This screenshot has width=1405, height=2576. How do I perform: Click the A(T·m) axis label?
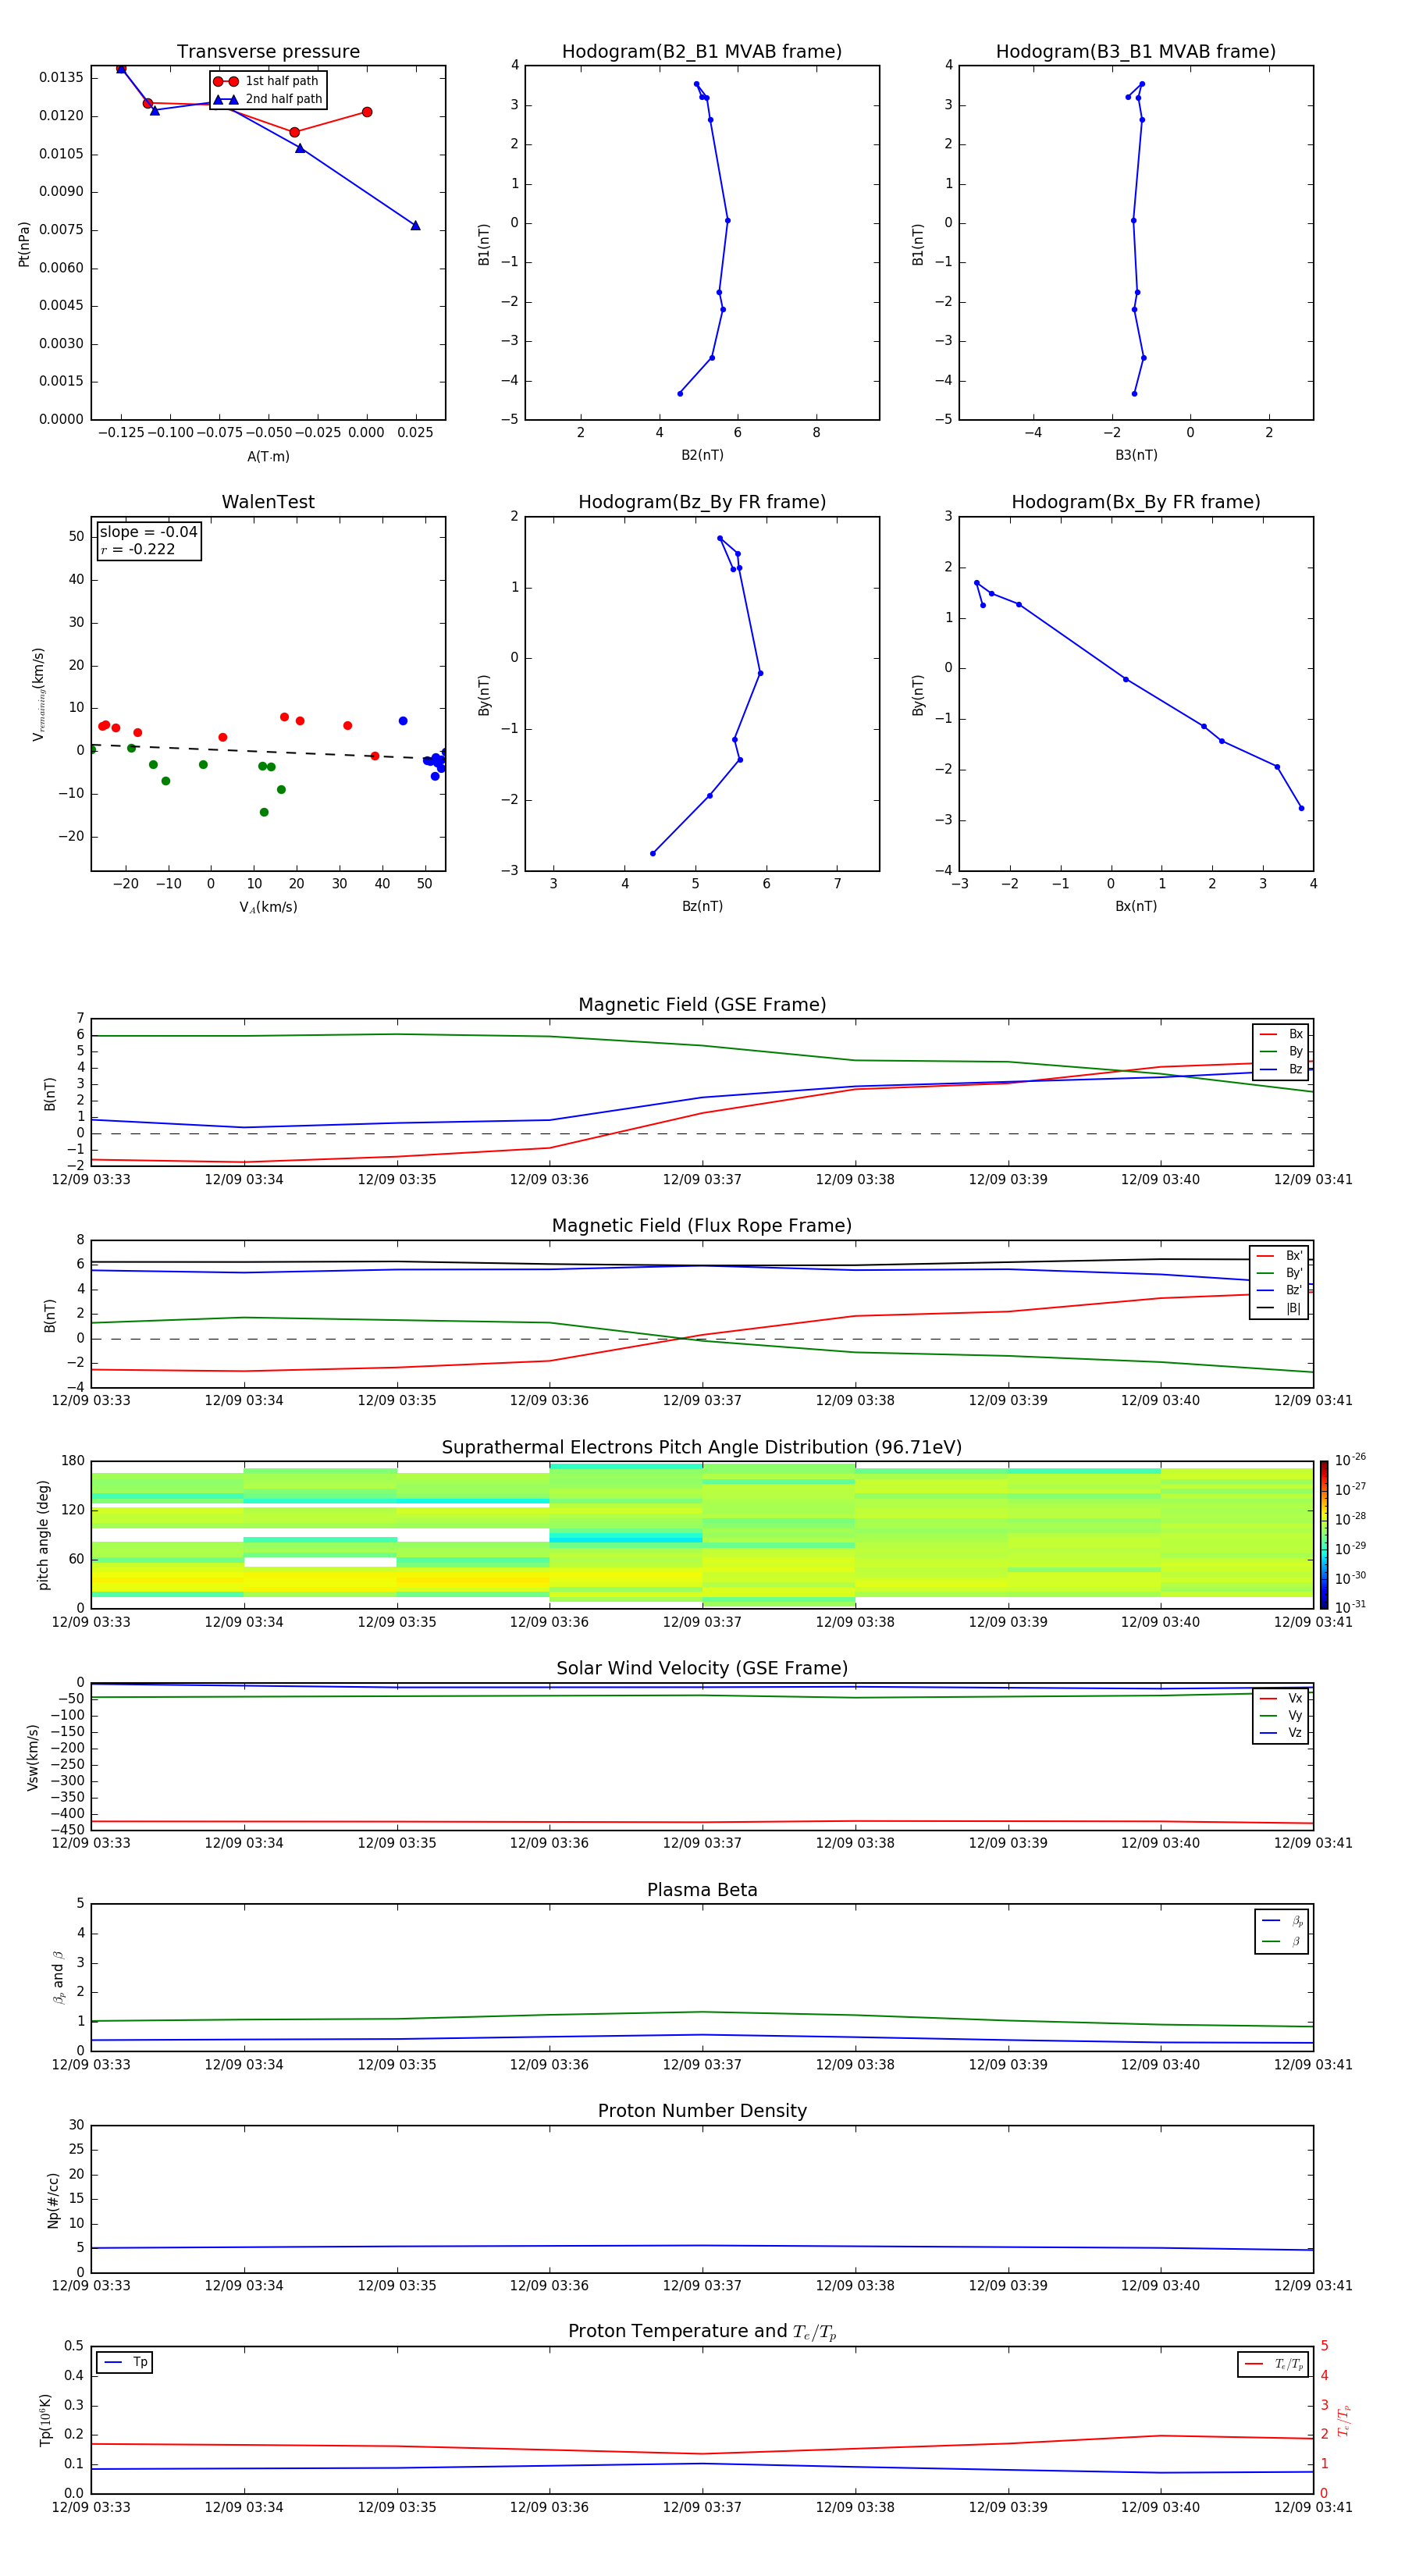click(x=268, y=457)
